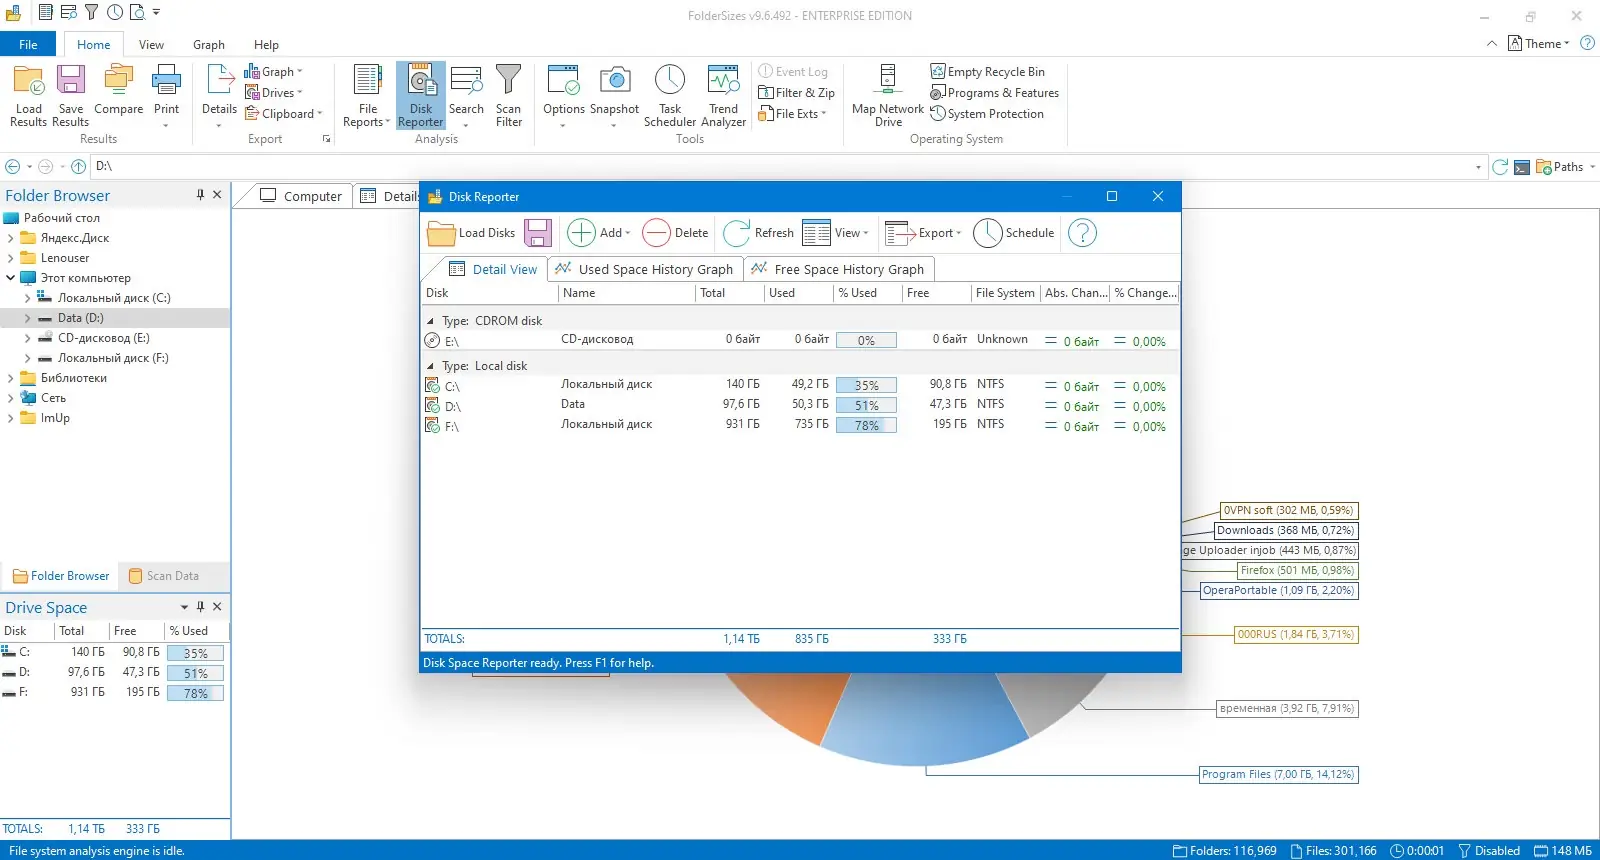1600x860 pixels.
Task: Collapse the CDROM disk type group
Action: 431,321
